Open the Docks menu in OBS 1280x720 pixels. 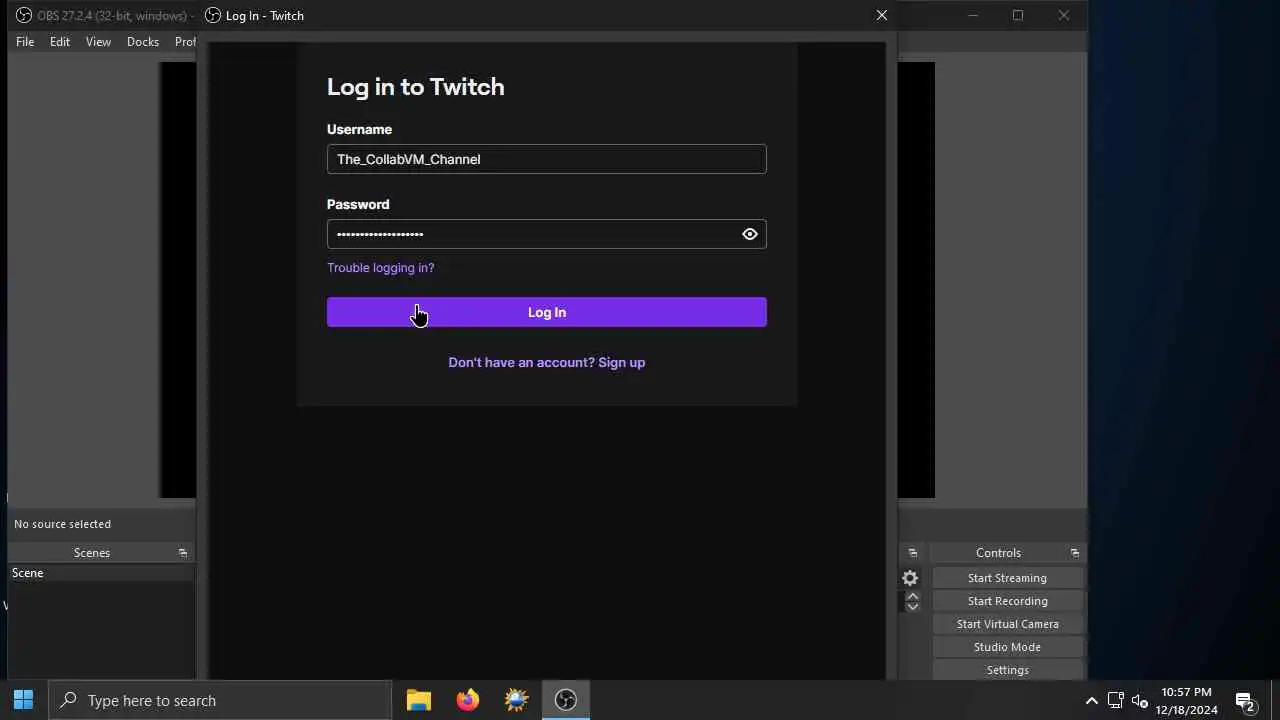143,42
